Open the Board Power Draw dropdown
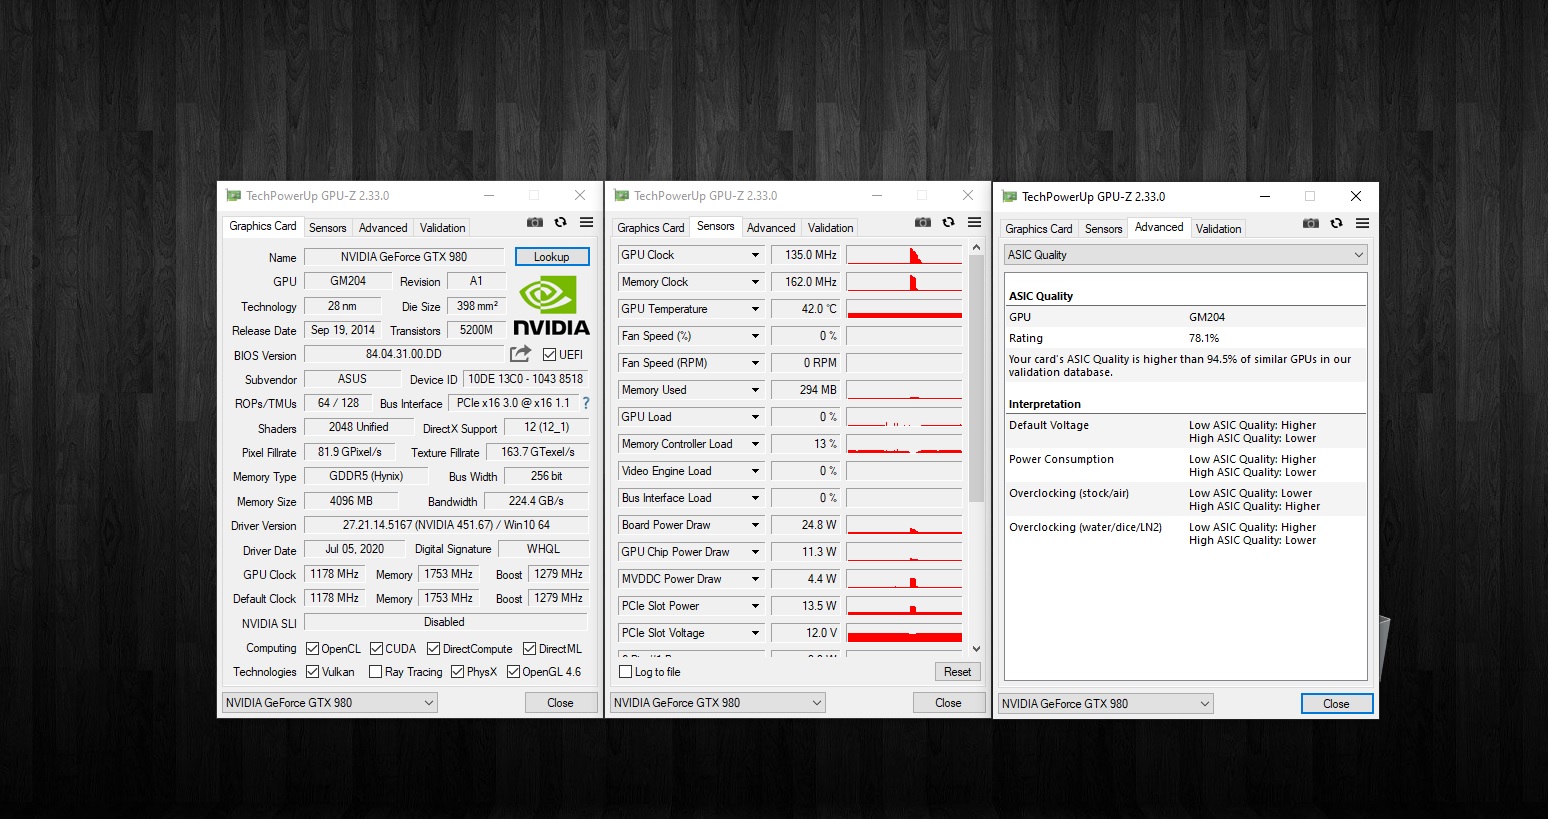The width and height of the screenshot is (1548, 819). (x=755, y=525)
